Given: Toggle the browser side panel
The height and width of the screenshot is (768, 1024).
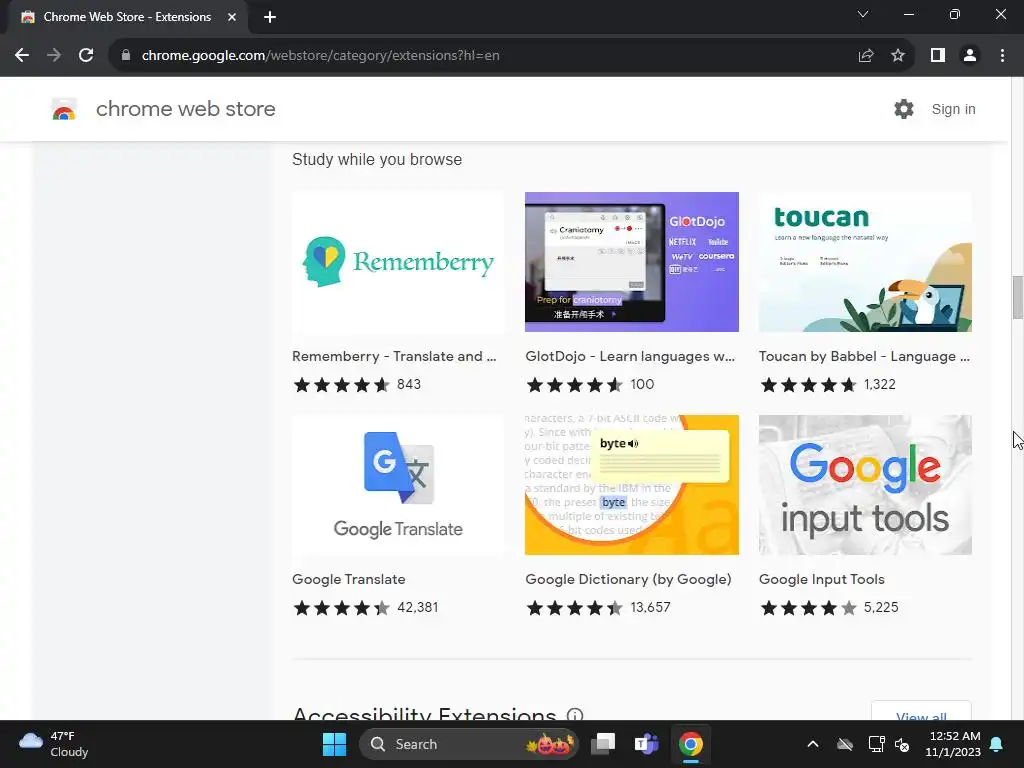Looking at the screenshot, I should (938, 56).
